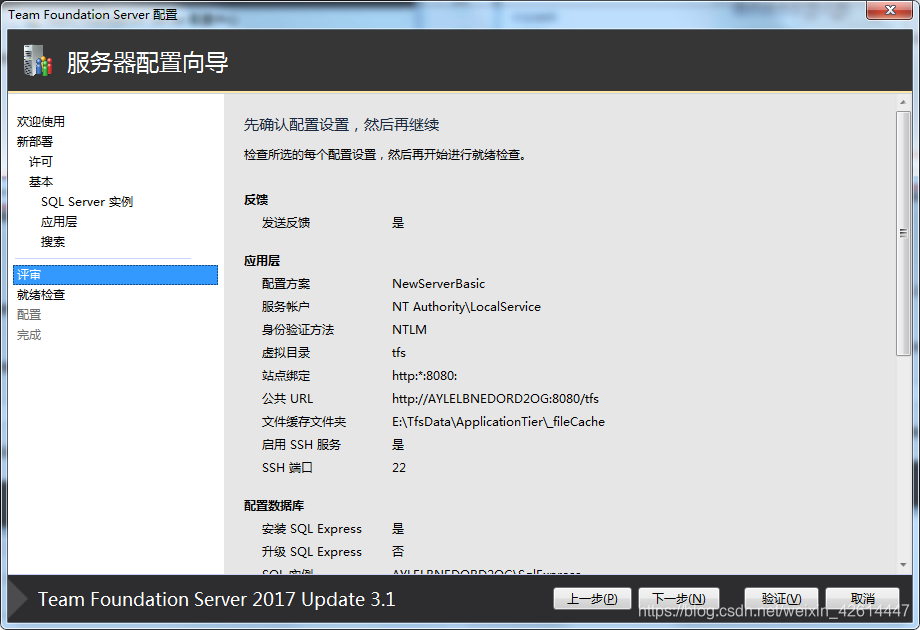Click the SSH 端口 label
Viewport: 920px width, 630px height.
[287, 468]
